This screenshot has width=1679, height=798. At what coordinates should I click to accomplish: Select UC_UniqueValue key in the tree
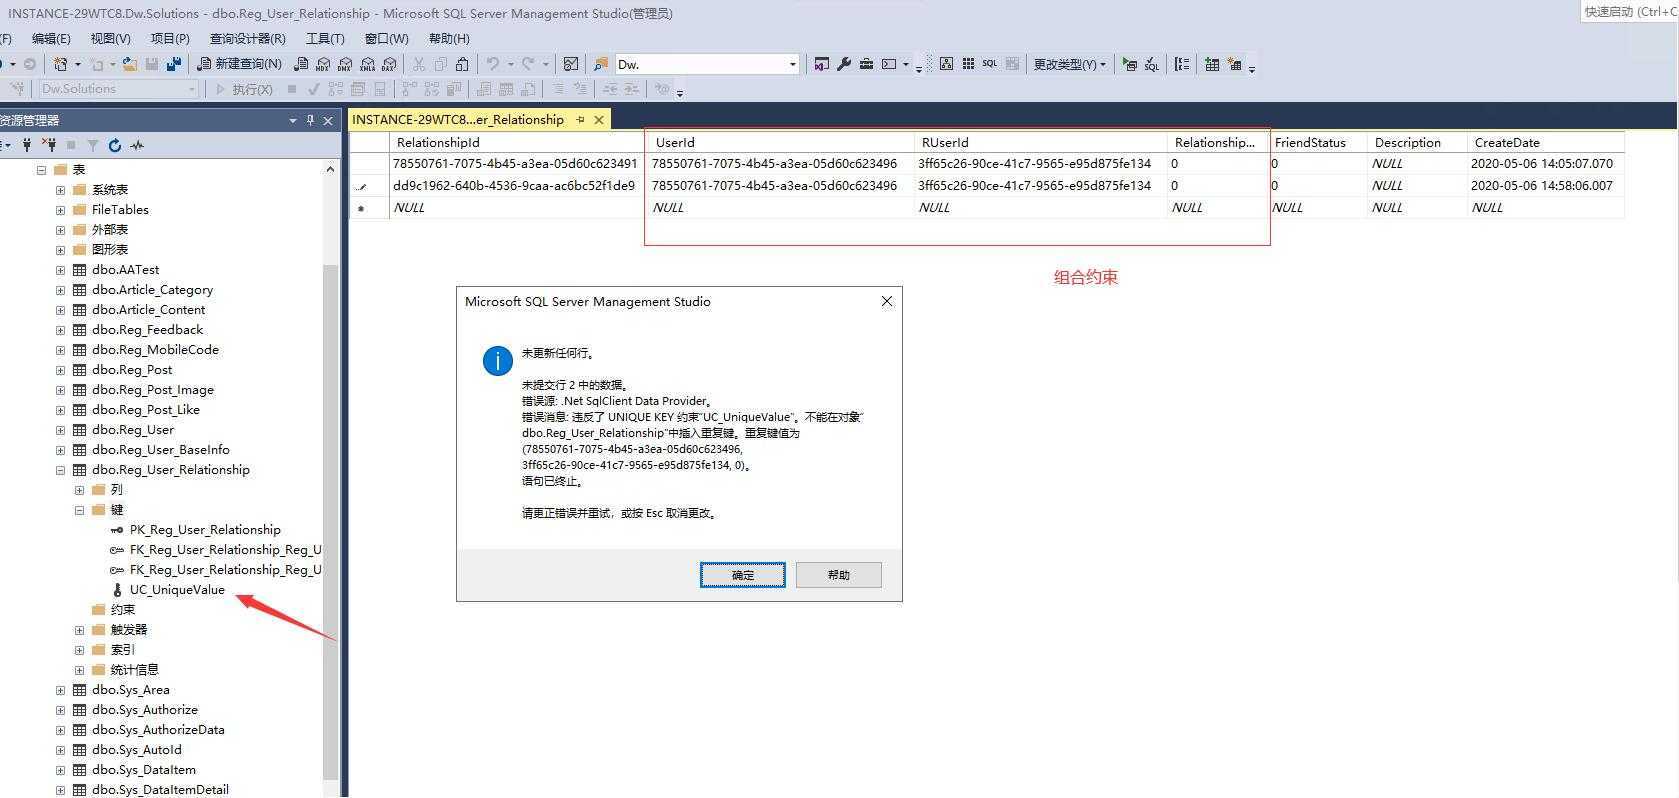(177, 590)
